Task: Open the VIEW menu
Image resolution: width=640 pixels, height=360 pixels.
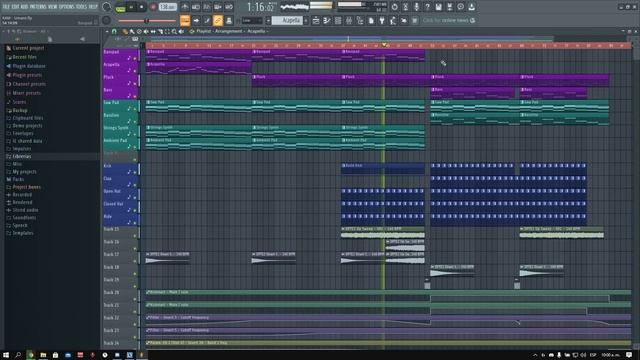Action: 53,7
